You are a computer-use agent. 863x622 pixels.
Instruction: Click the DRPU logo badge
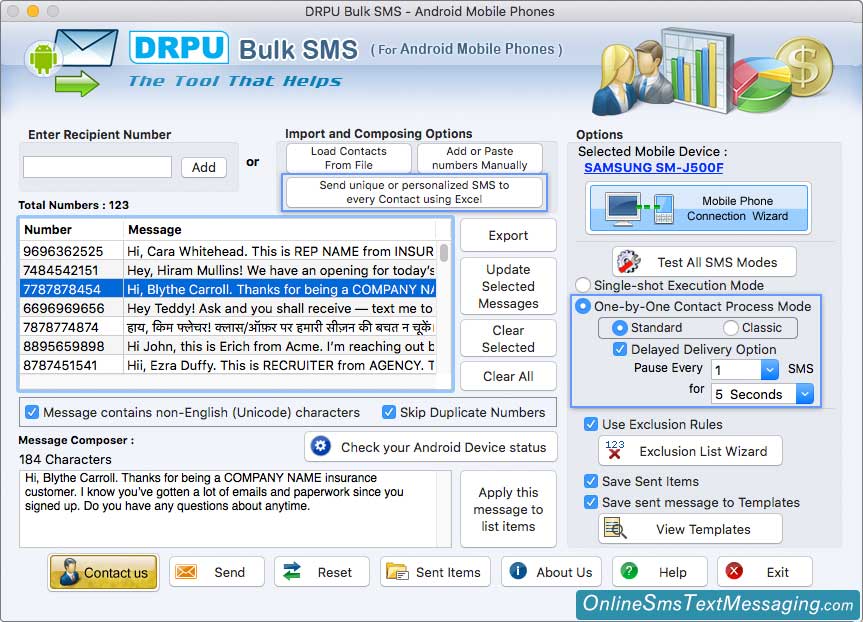179,47
